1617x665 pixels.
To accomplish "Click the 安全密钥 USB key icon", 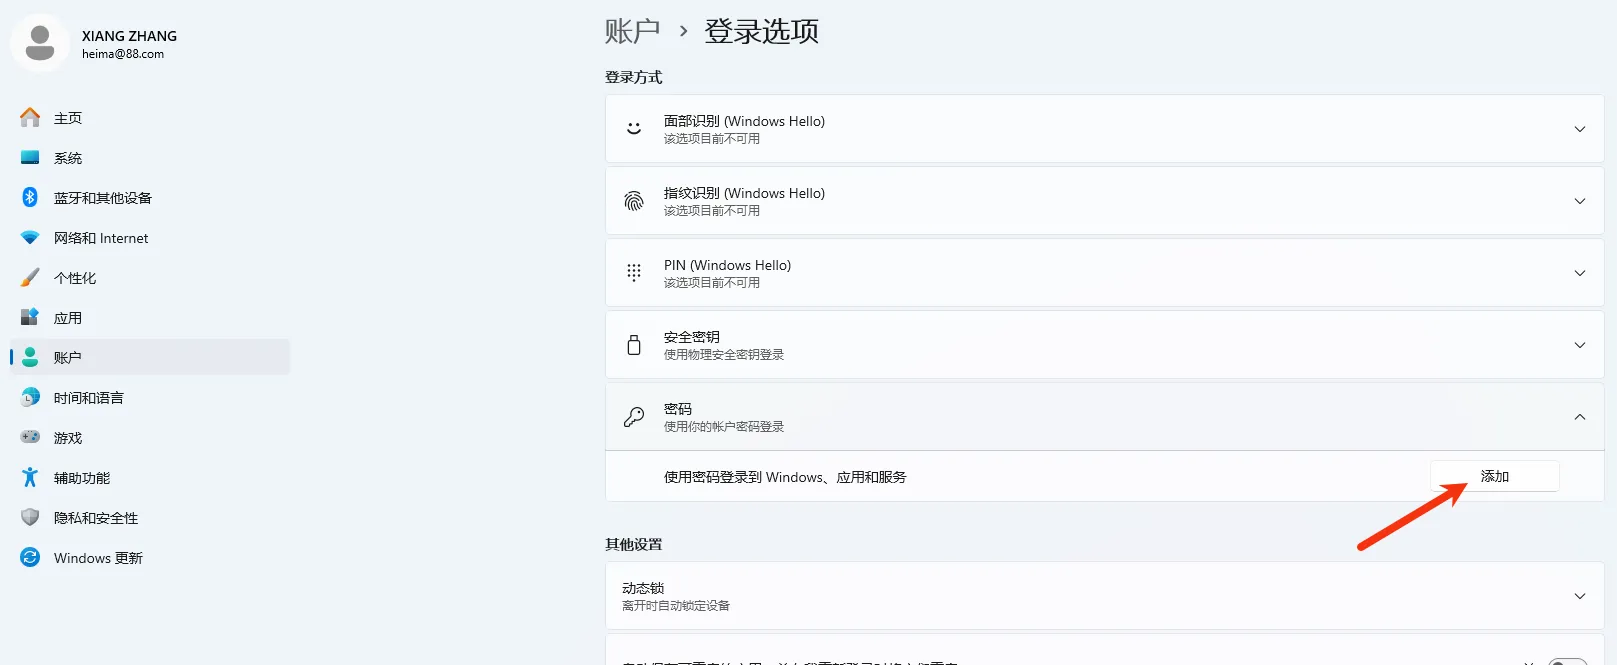I will point(634,345).
